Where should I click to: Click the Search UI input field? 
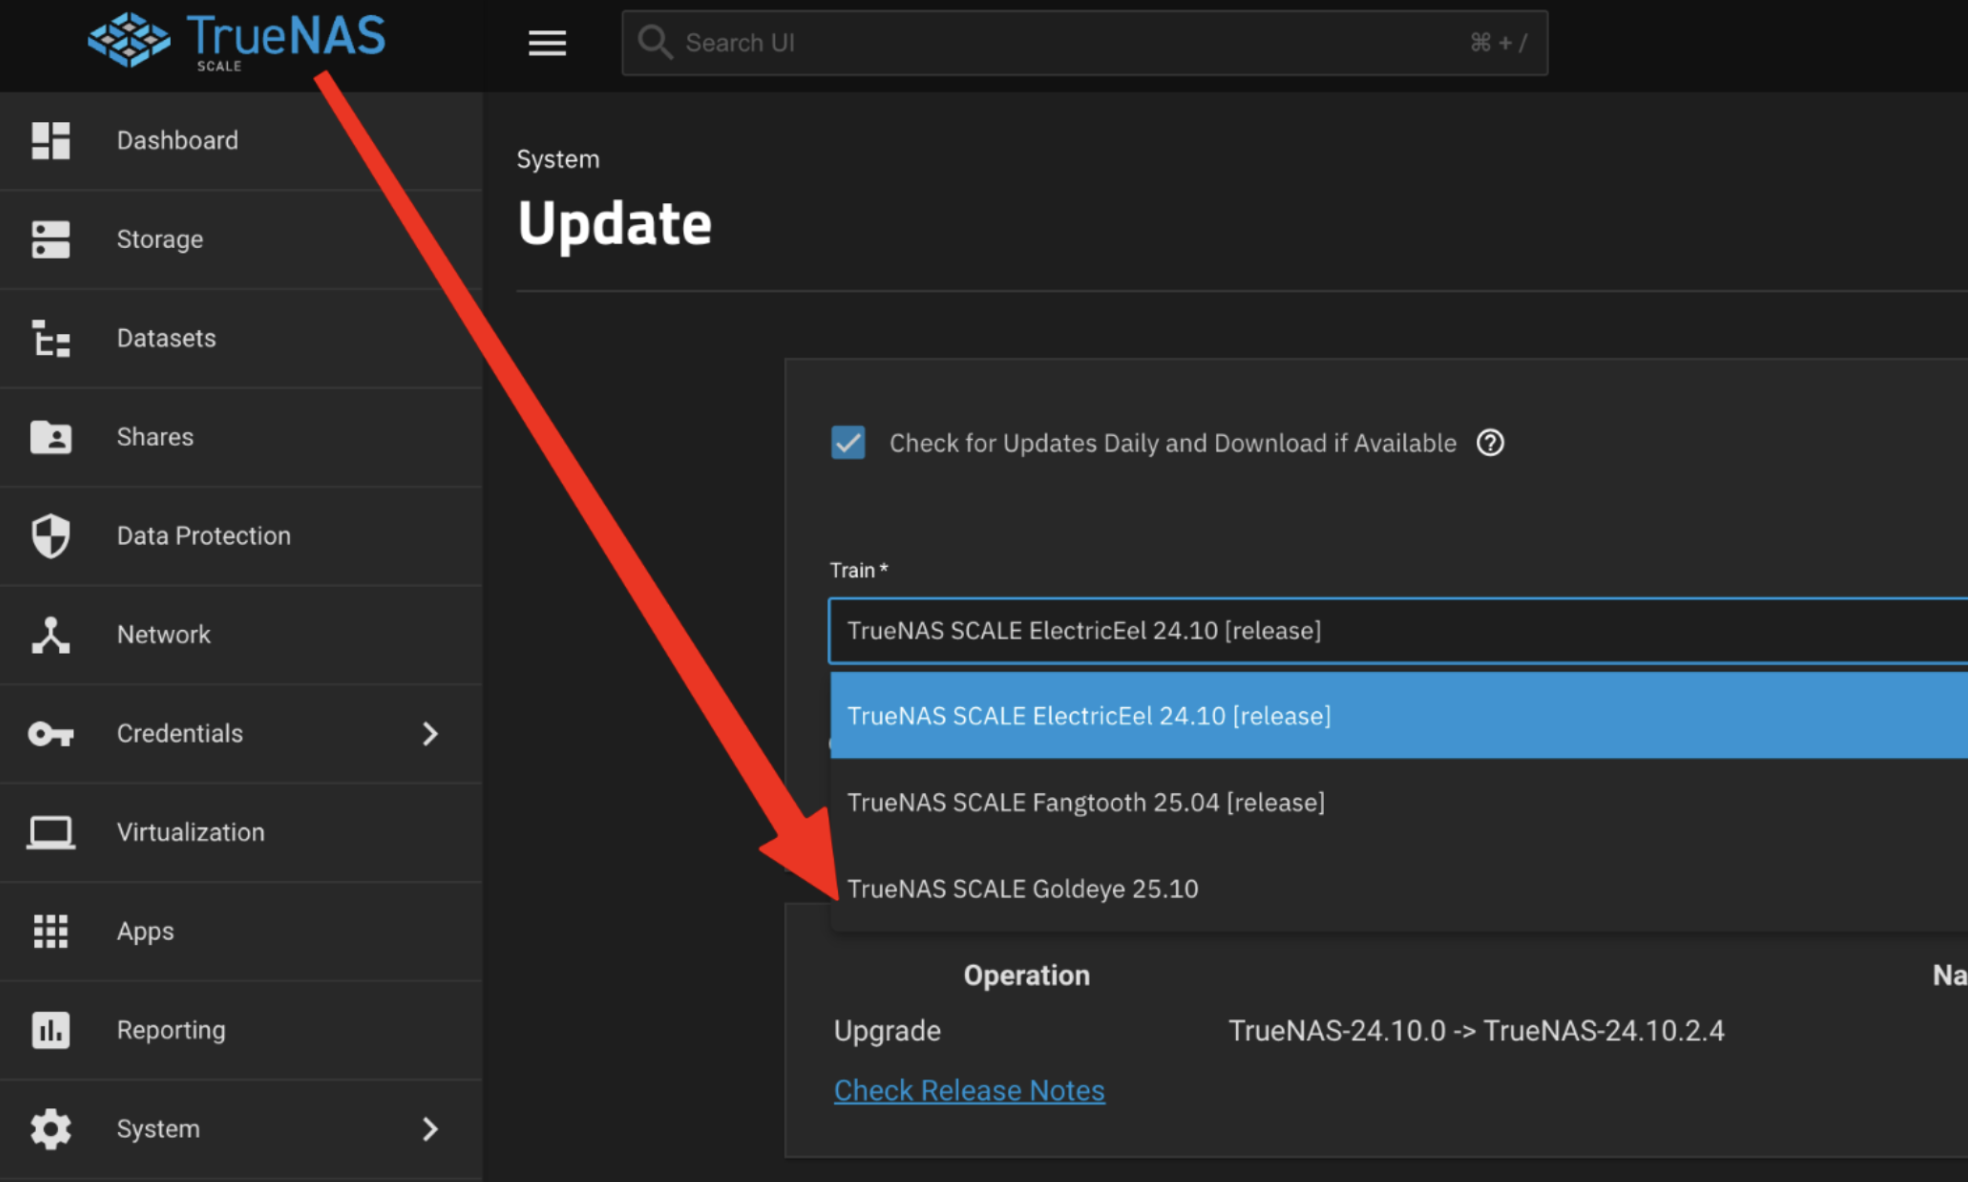pos(1070,43)
